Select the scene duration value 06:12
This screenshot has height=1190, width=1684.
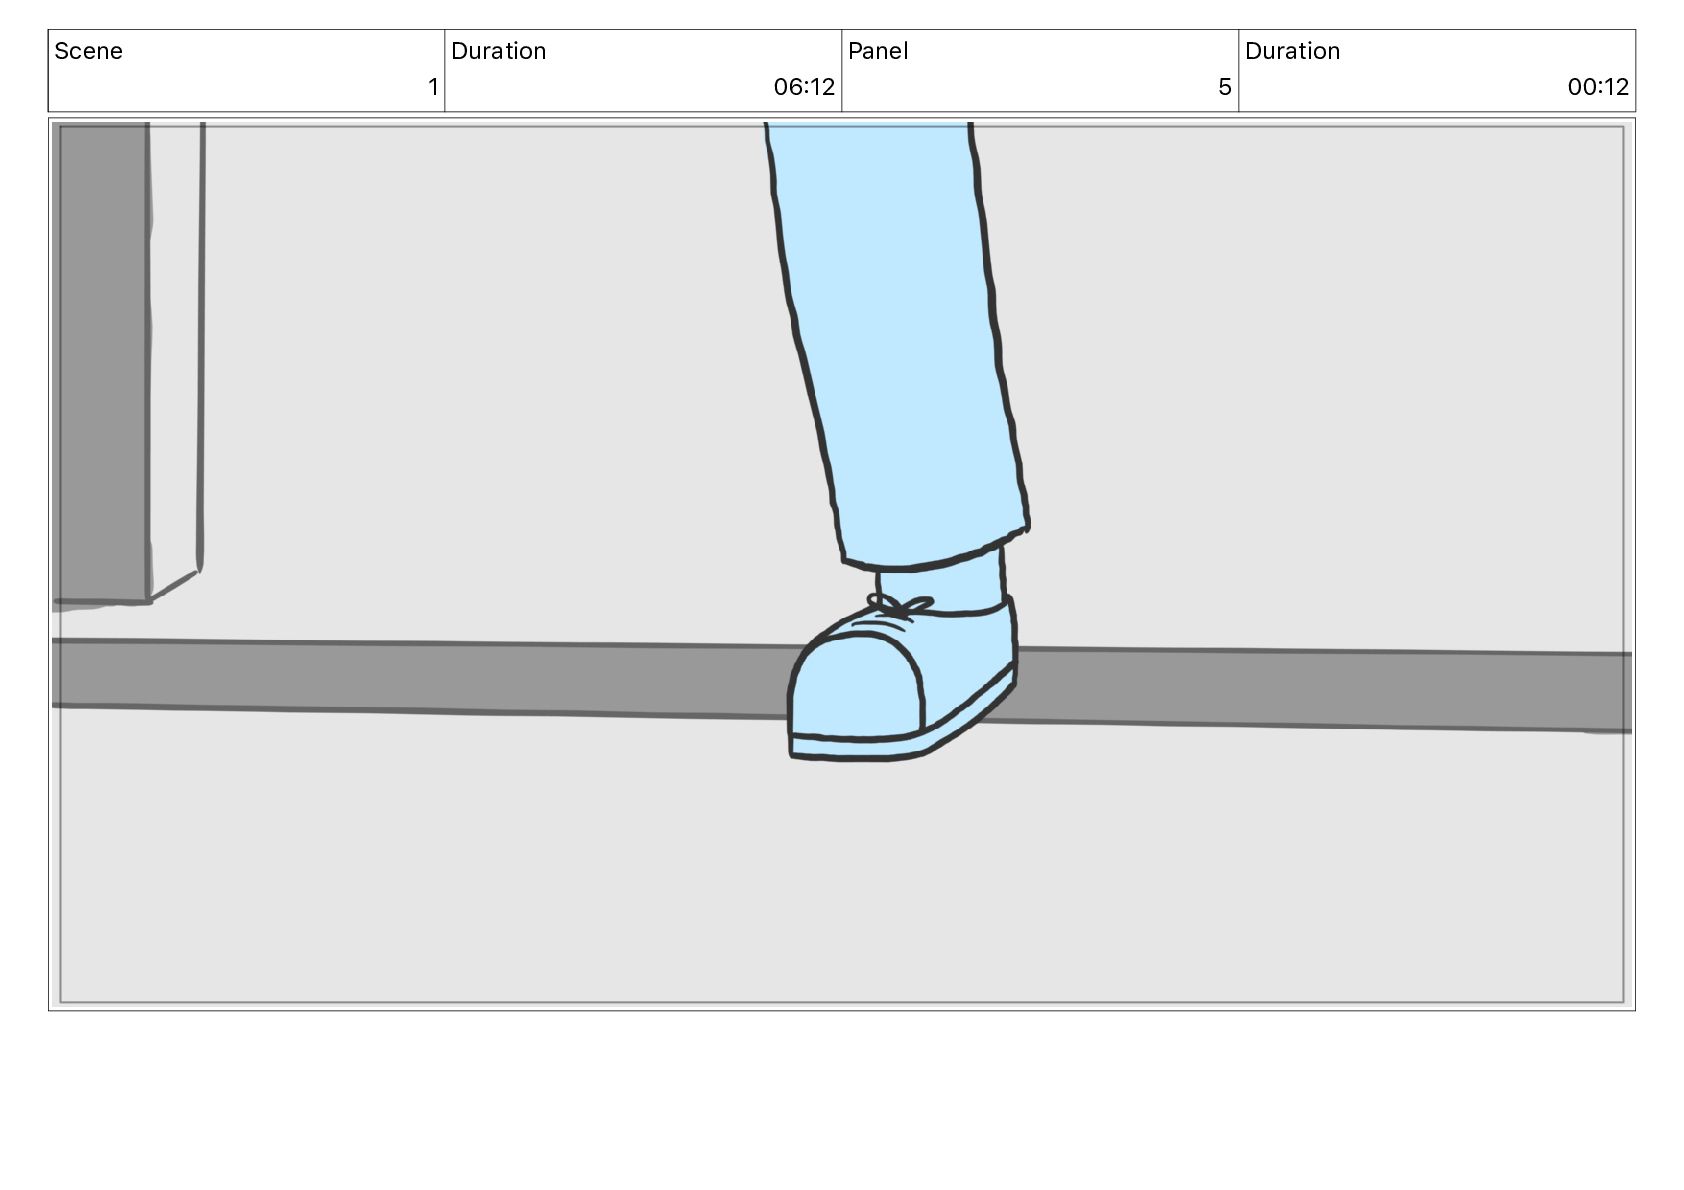[x=804, y=87]
